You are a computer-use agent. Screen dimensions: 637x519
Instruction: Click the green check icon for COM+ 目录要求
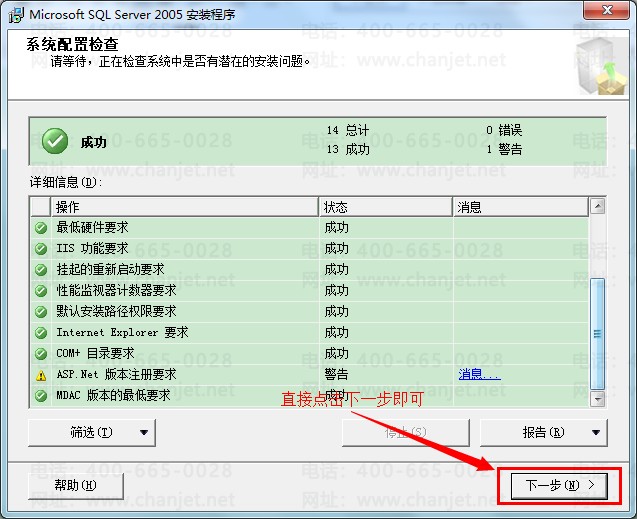(41, 353)
